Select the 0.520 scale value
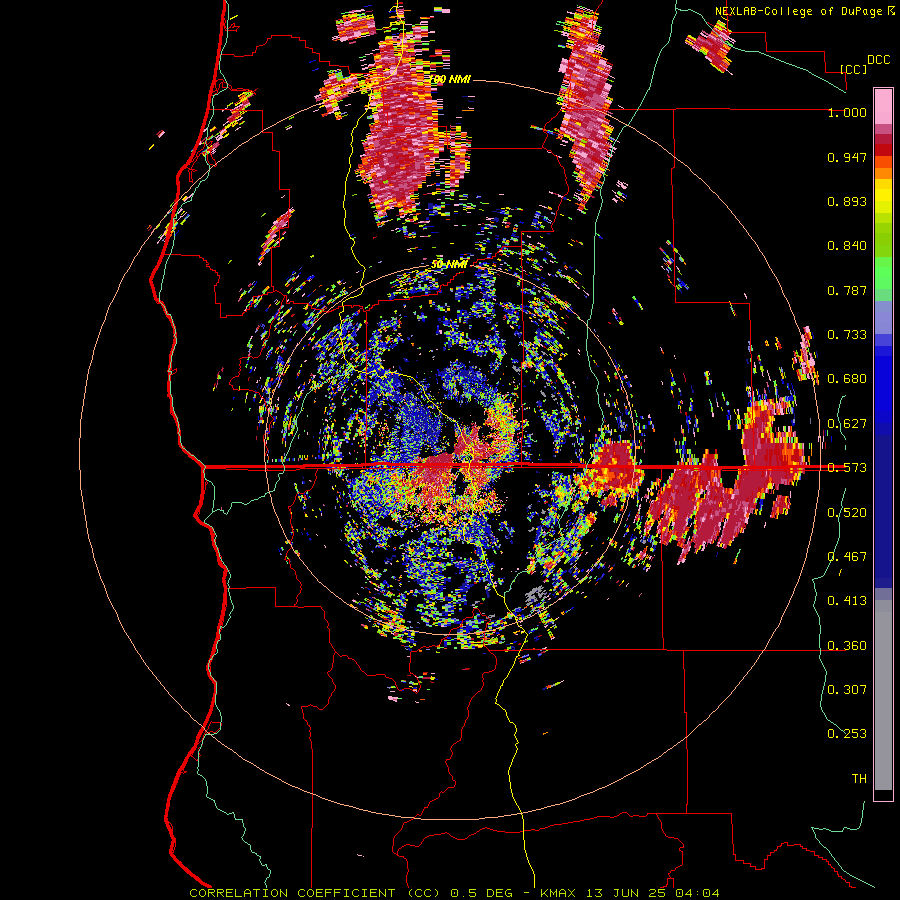This screenshot has width=900, height=900. pyautogui.click(x=847, y=513)
